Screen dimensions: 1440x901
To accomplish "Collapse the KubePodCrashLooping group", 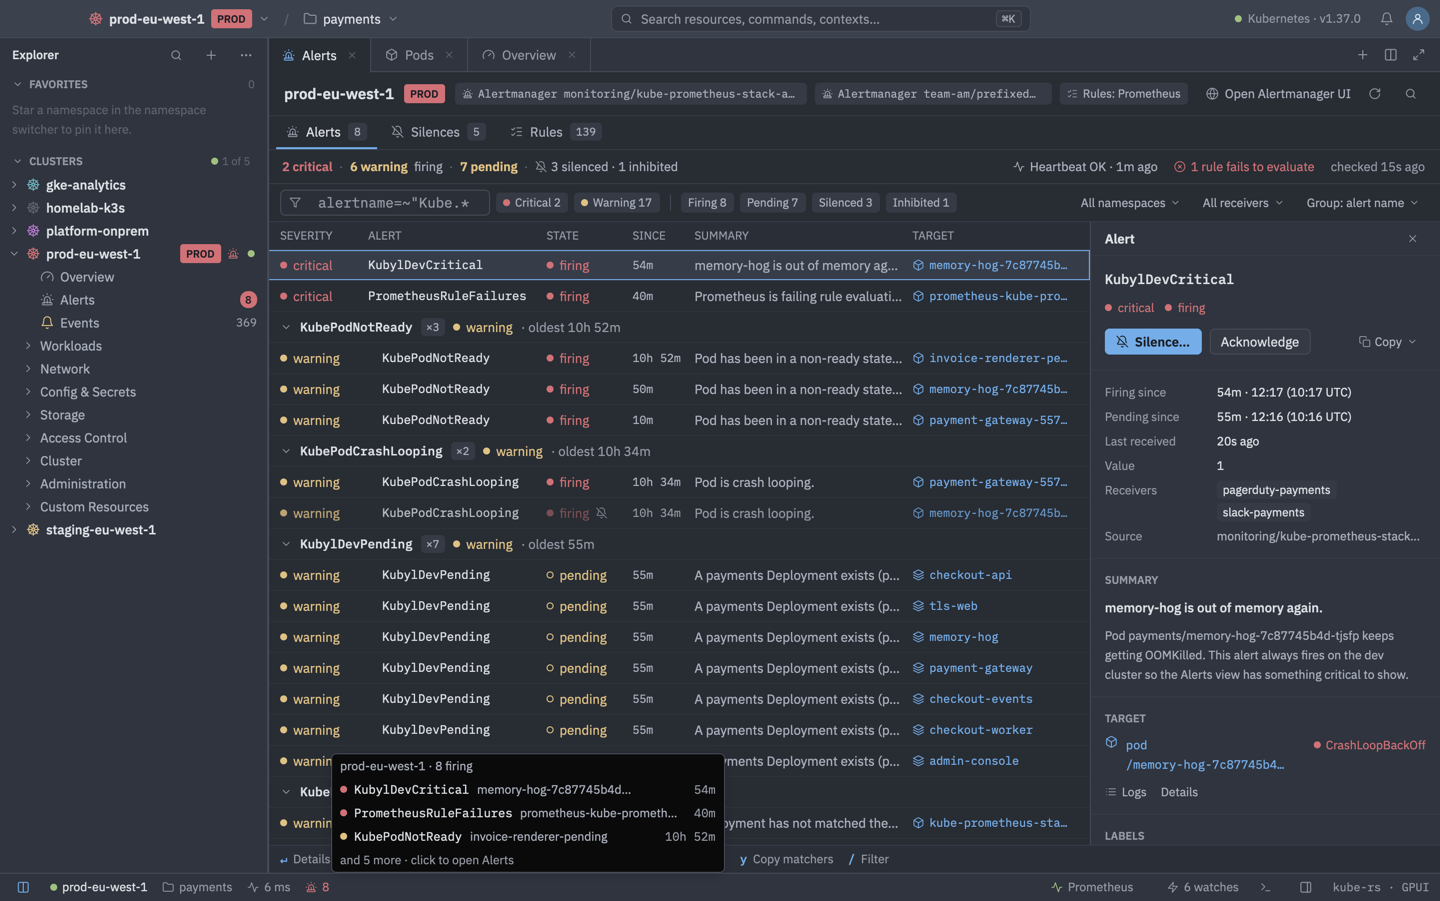I will (286, 451).
